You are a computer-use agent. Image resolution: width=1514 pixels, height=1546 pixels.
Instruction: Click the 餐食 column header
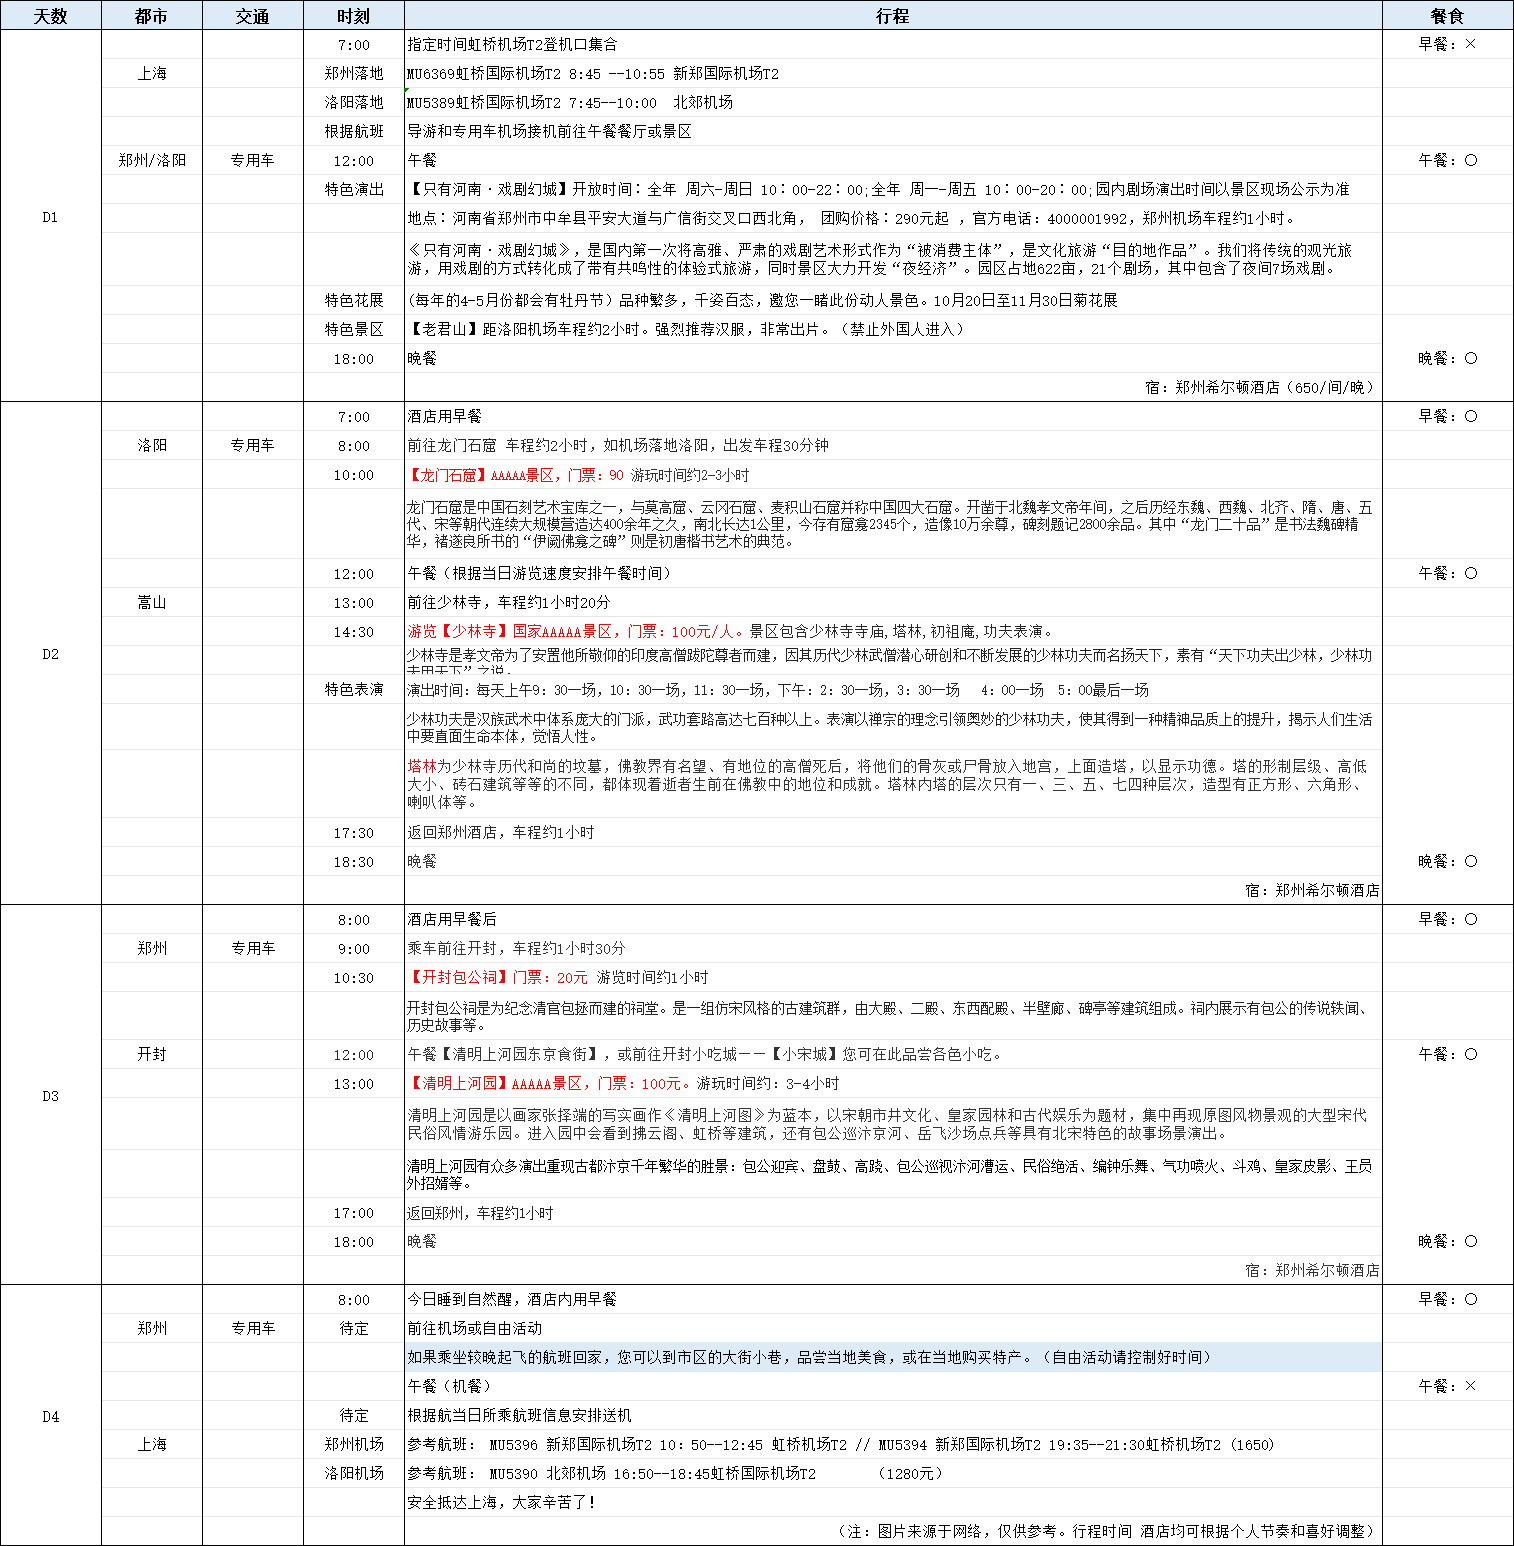pyautogui.click(x=1446, y=16)
